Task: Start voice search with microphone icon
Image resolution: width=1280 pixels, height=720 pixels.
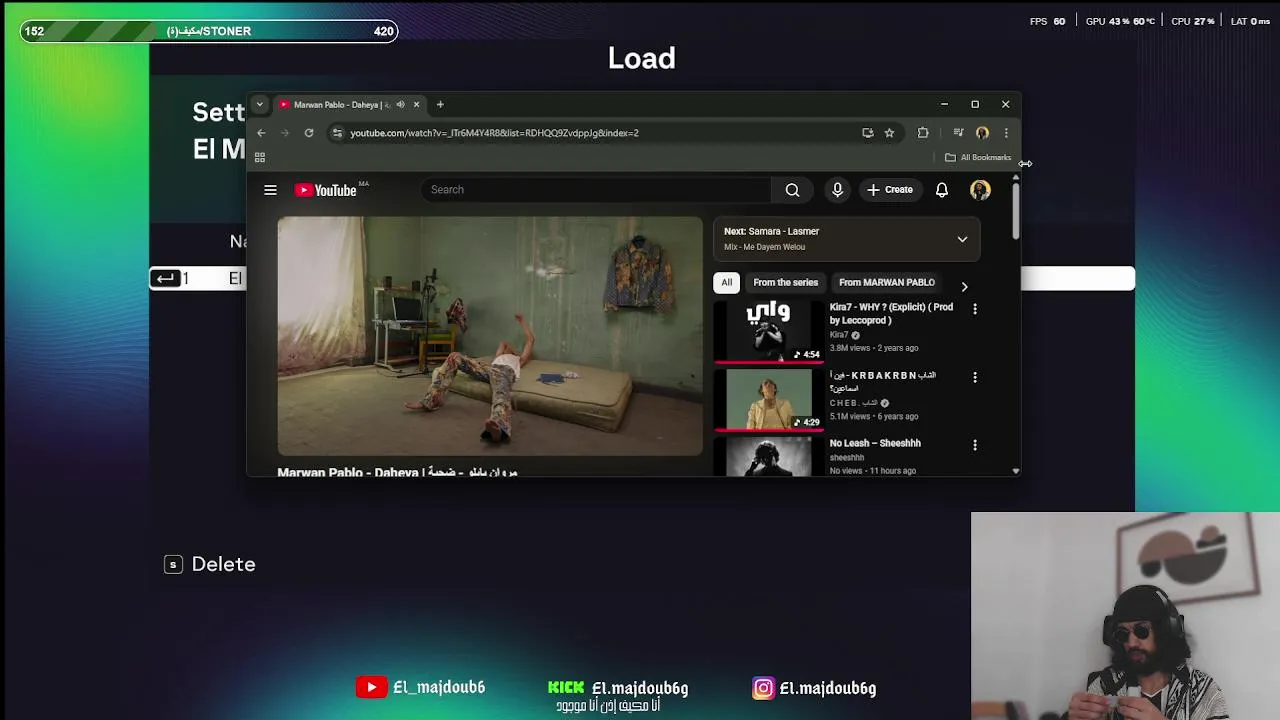Action: coord(837,190)
